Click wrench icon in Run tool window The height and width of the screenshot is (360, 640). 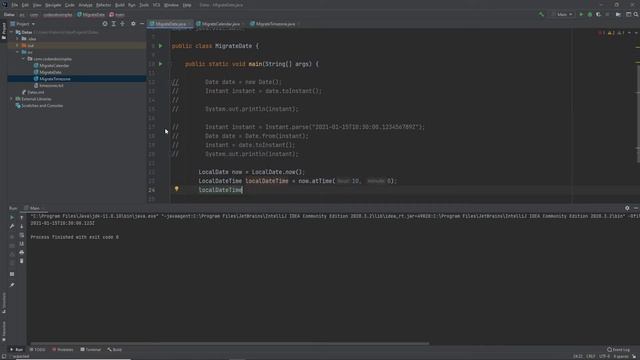pos(12,226)
